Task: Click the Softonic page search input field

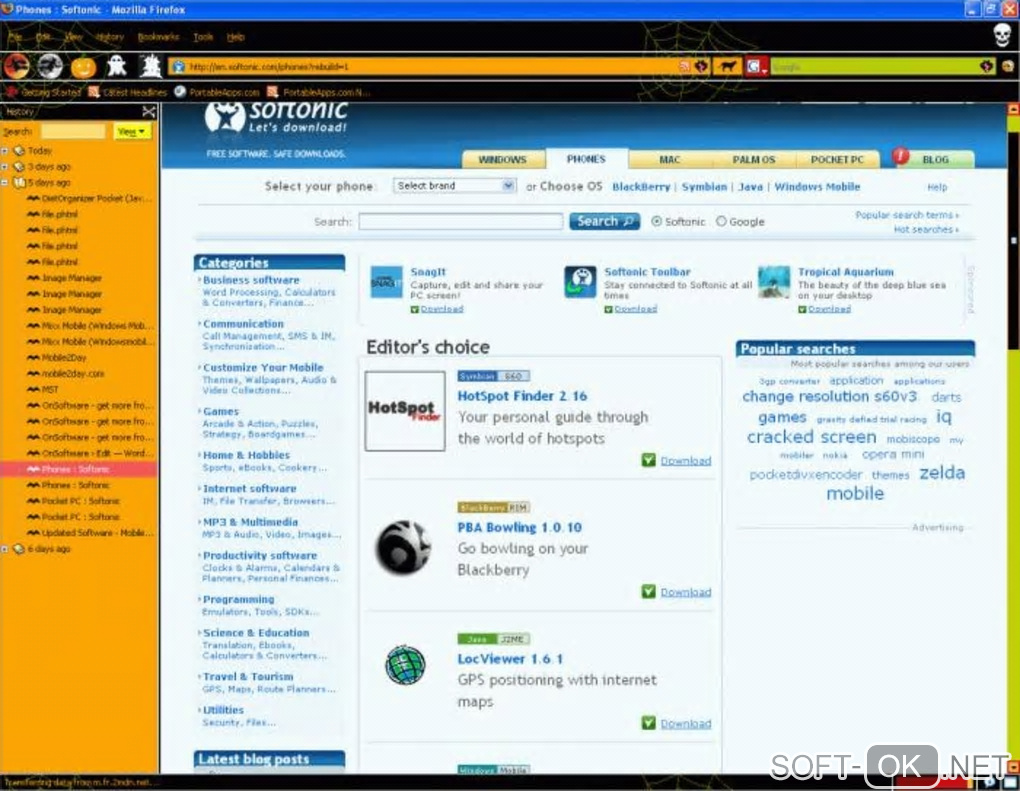Action: click(461, 221)
